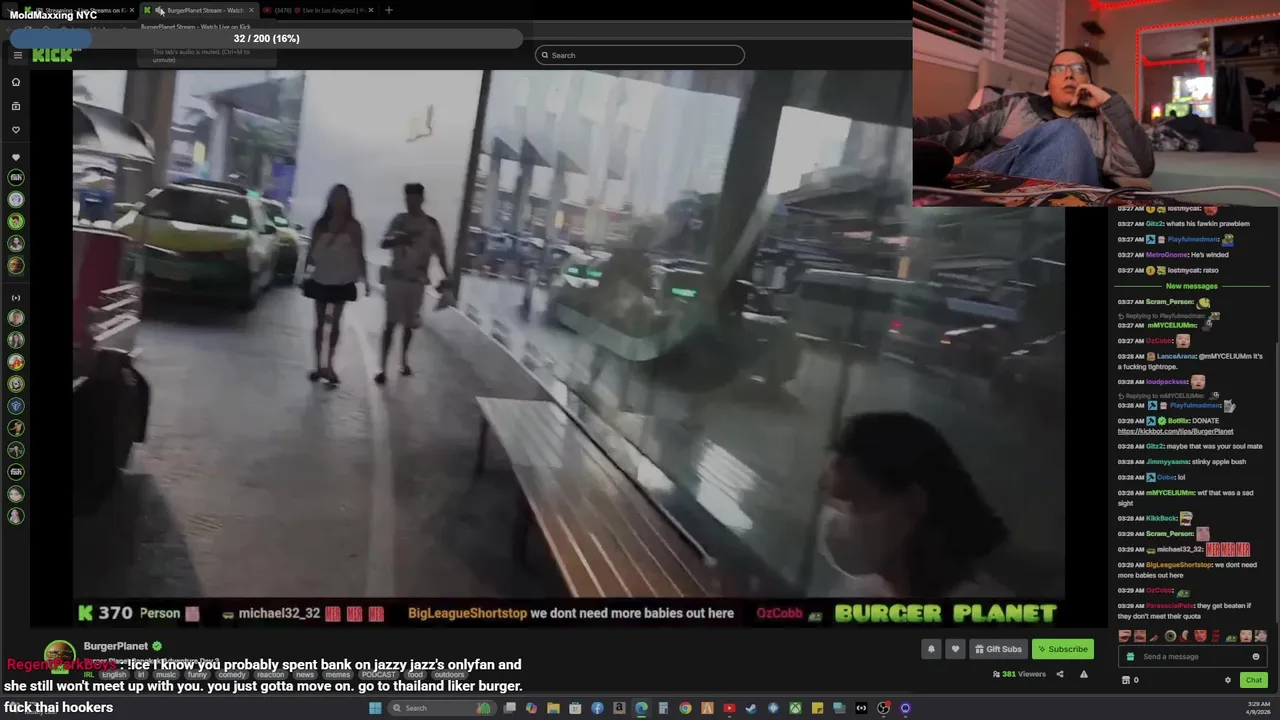Viewport: 1280px width, 720px height.
Task: Click the Kick logo
Action: click(x=52, y=55)
